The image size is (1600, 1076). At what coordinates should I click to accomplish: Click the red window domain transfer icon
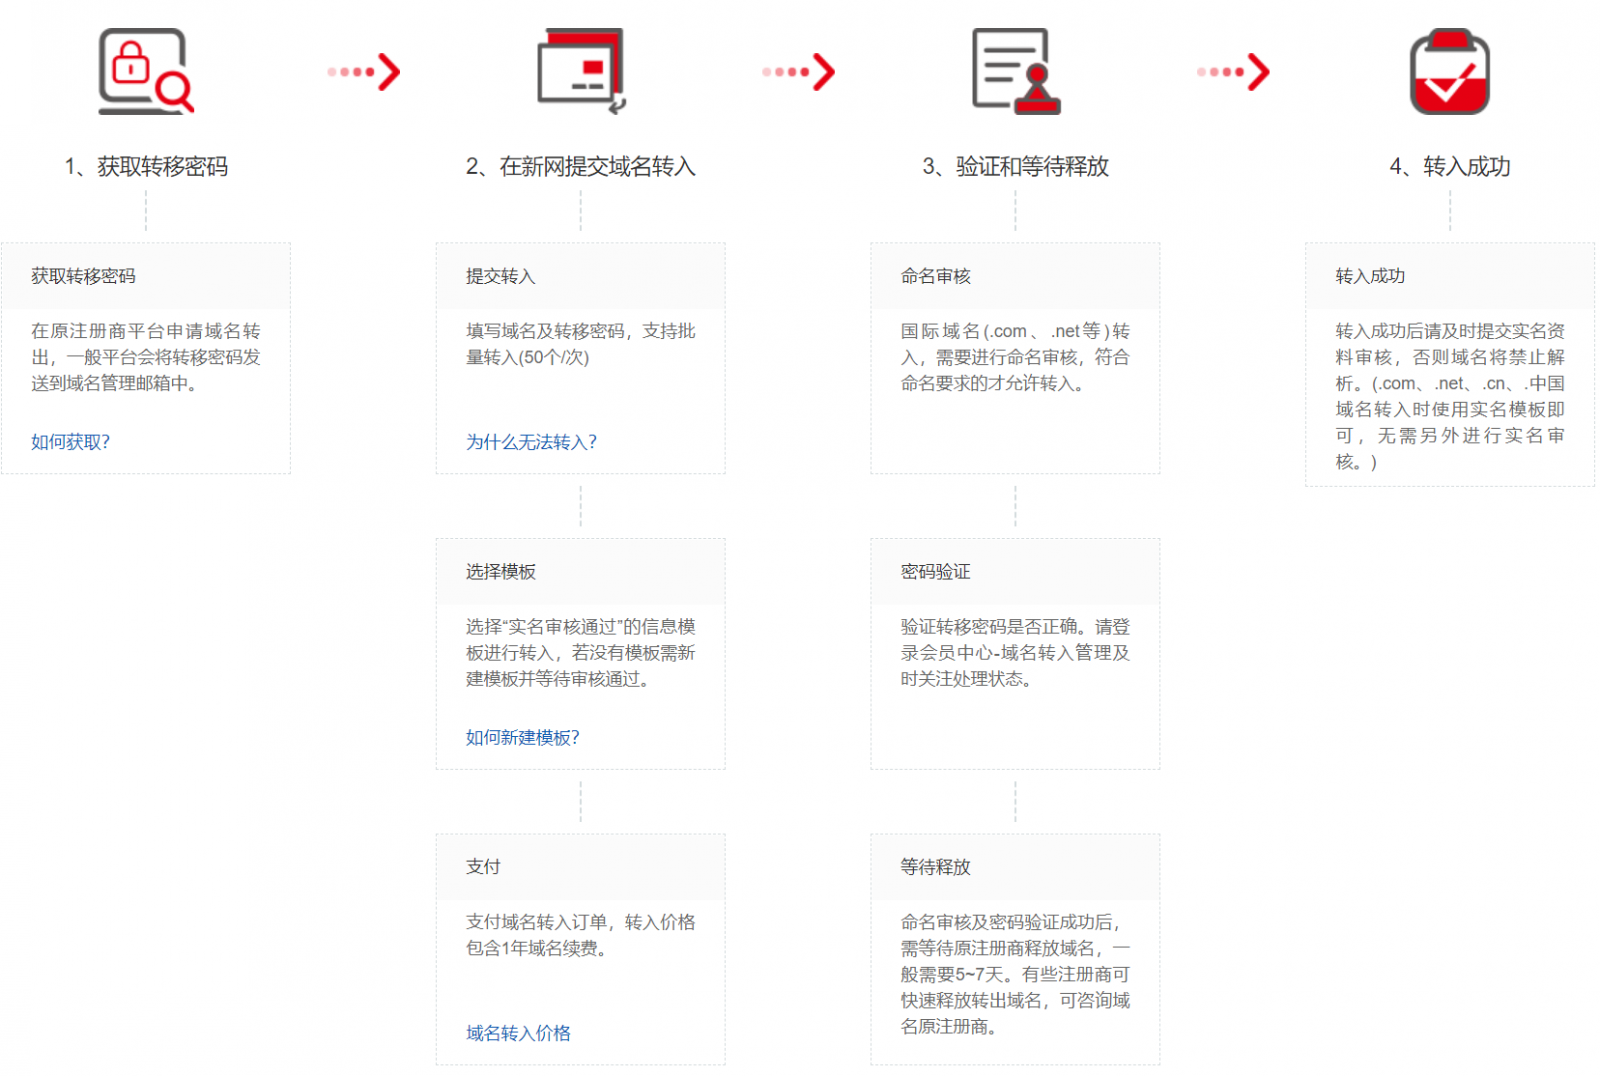tap(581, 71)
